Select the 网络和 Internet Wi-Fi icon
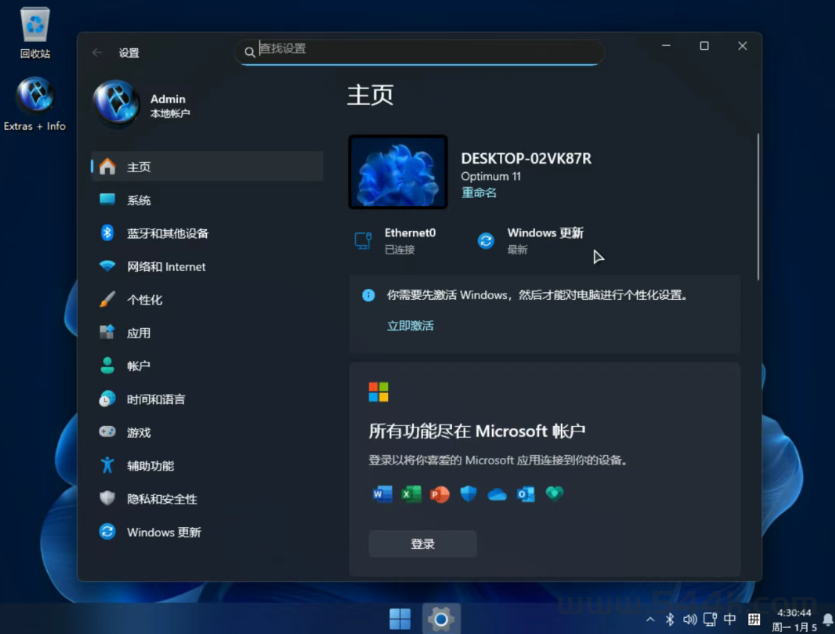The width and height of the screenshot is (835, 634). [107, 266]
